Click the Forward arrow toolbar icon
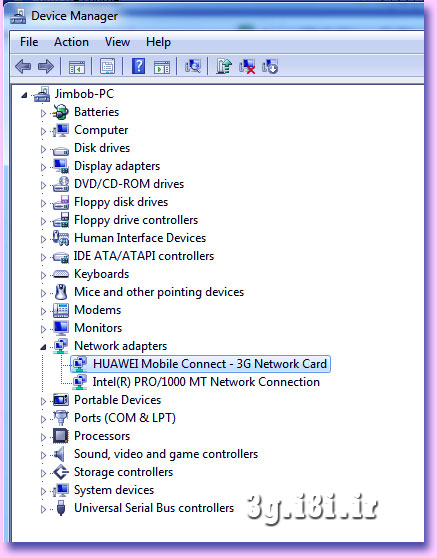Image resolution: width=437 pixels, height=558 pixels. tap(46, 67)
